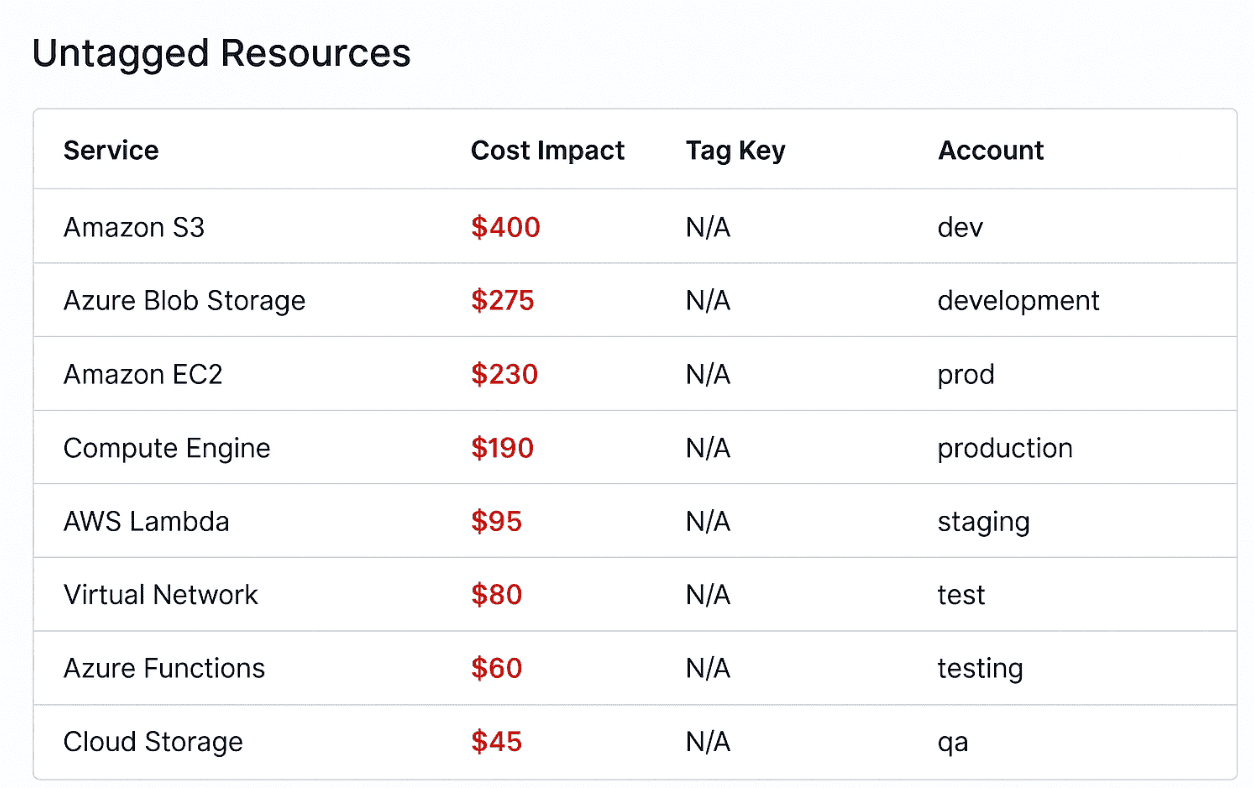Click the dev account cell

960,227
